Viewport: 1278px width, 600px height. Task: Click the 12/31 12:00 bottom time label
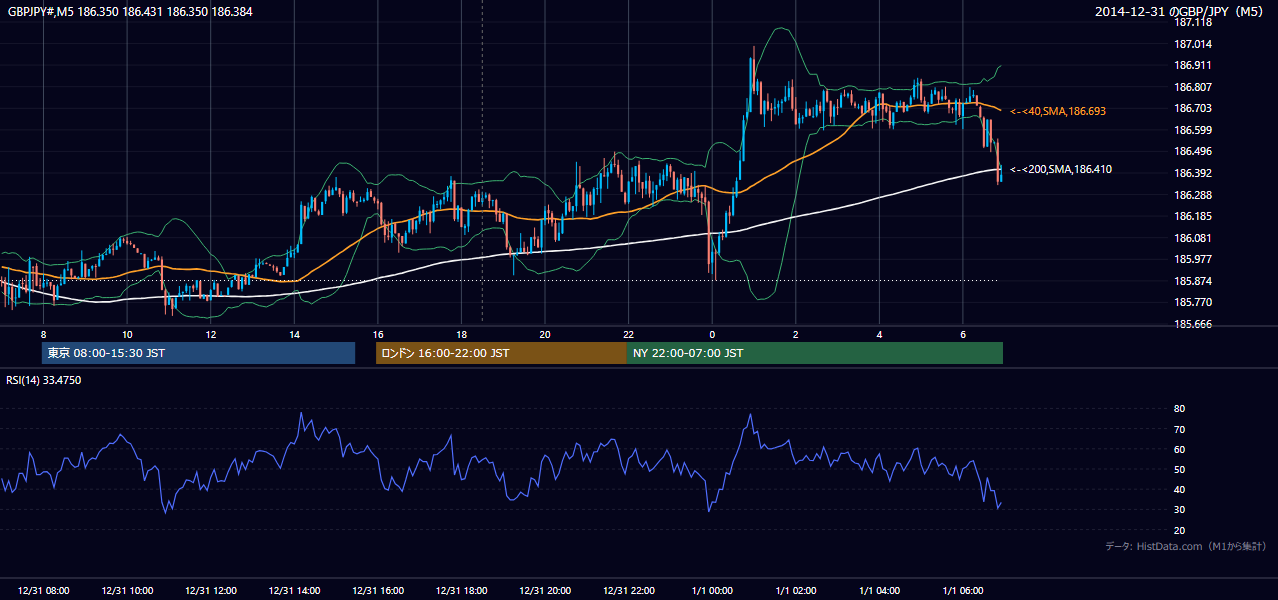[211, 591]
